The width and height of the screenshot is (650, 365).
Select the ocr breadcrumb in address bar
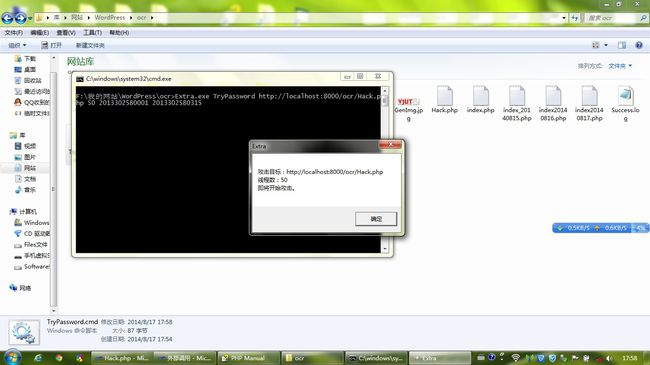[x=141, y=17]
